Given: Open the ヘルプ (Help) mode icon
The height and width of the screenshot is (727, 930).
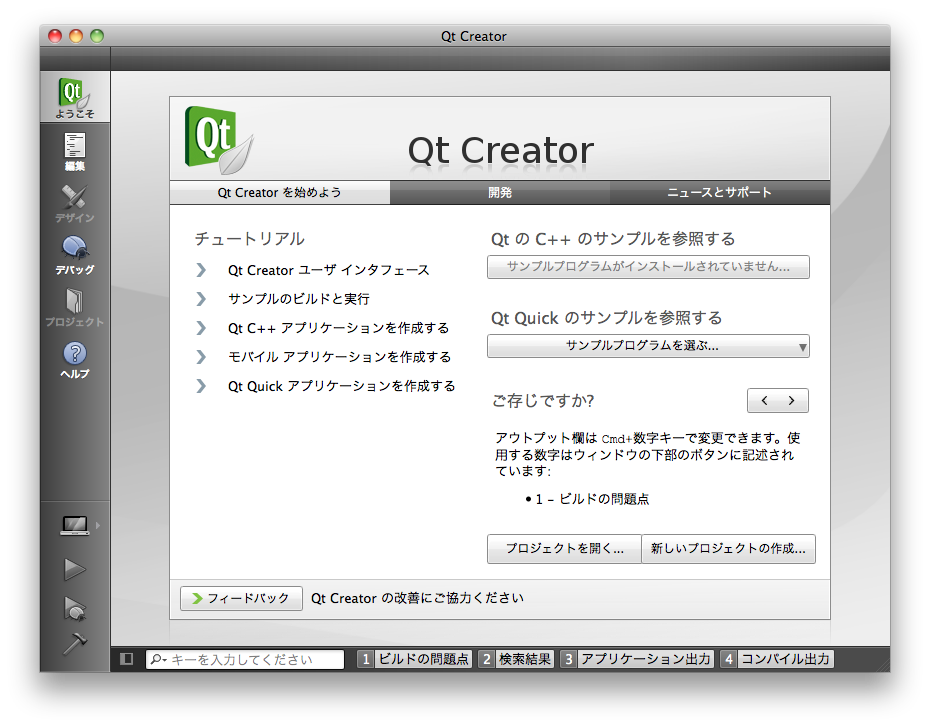Looking at the screenshot, I should click(75, 358).
